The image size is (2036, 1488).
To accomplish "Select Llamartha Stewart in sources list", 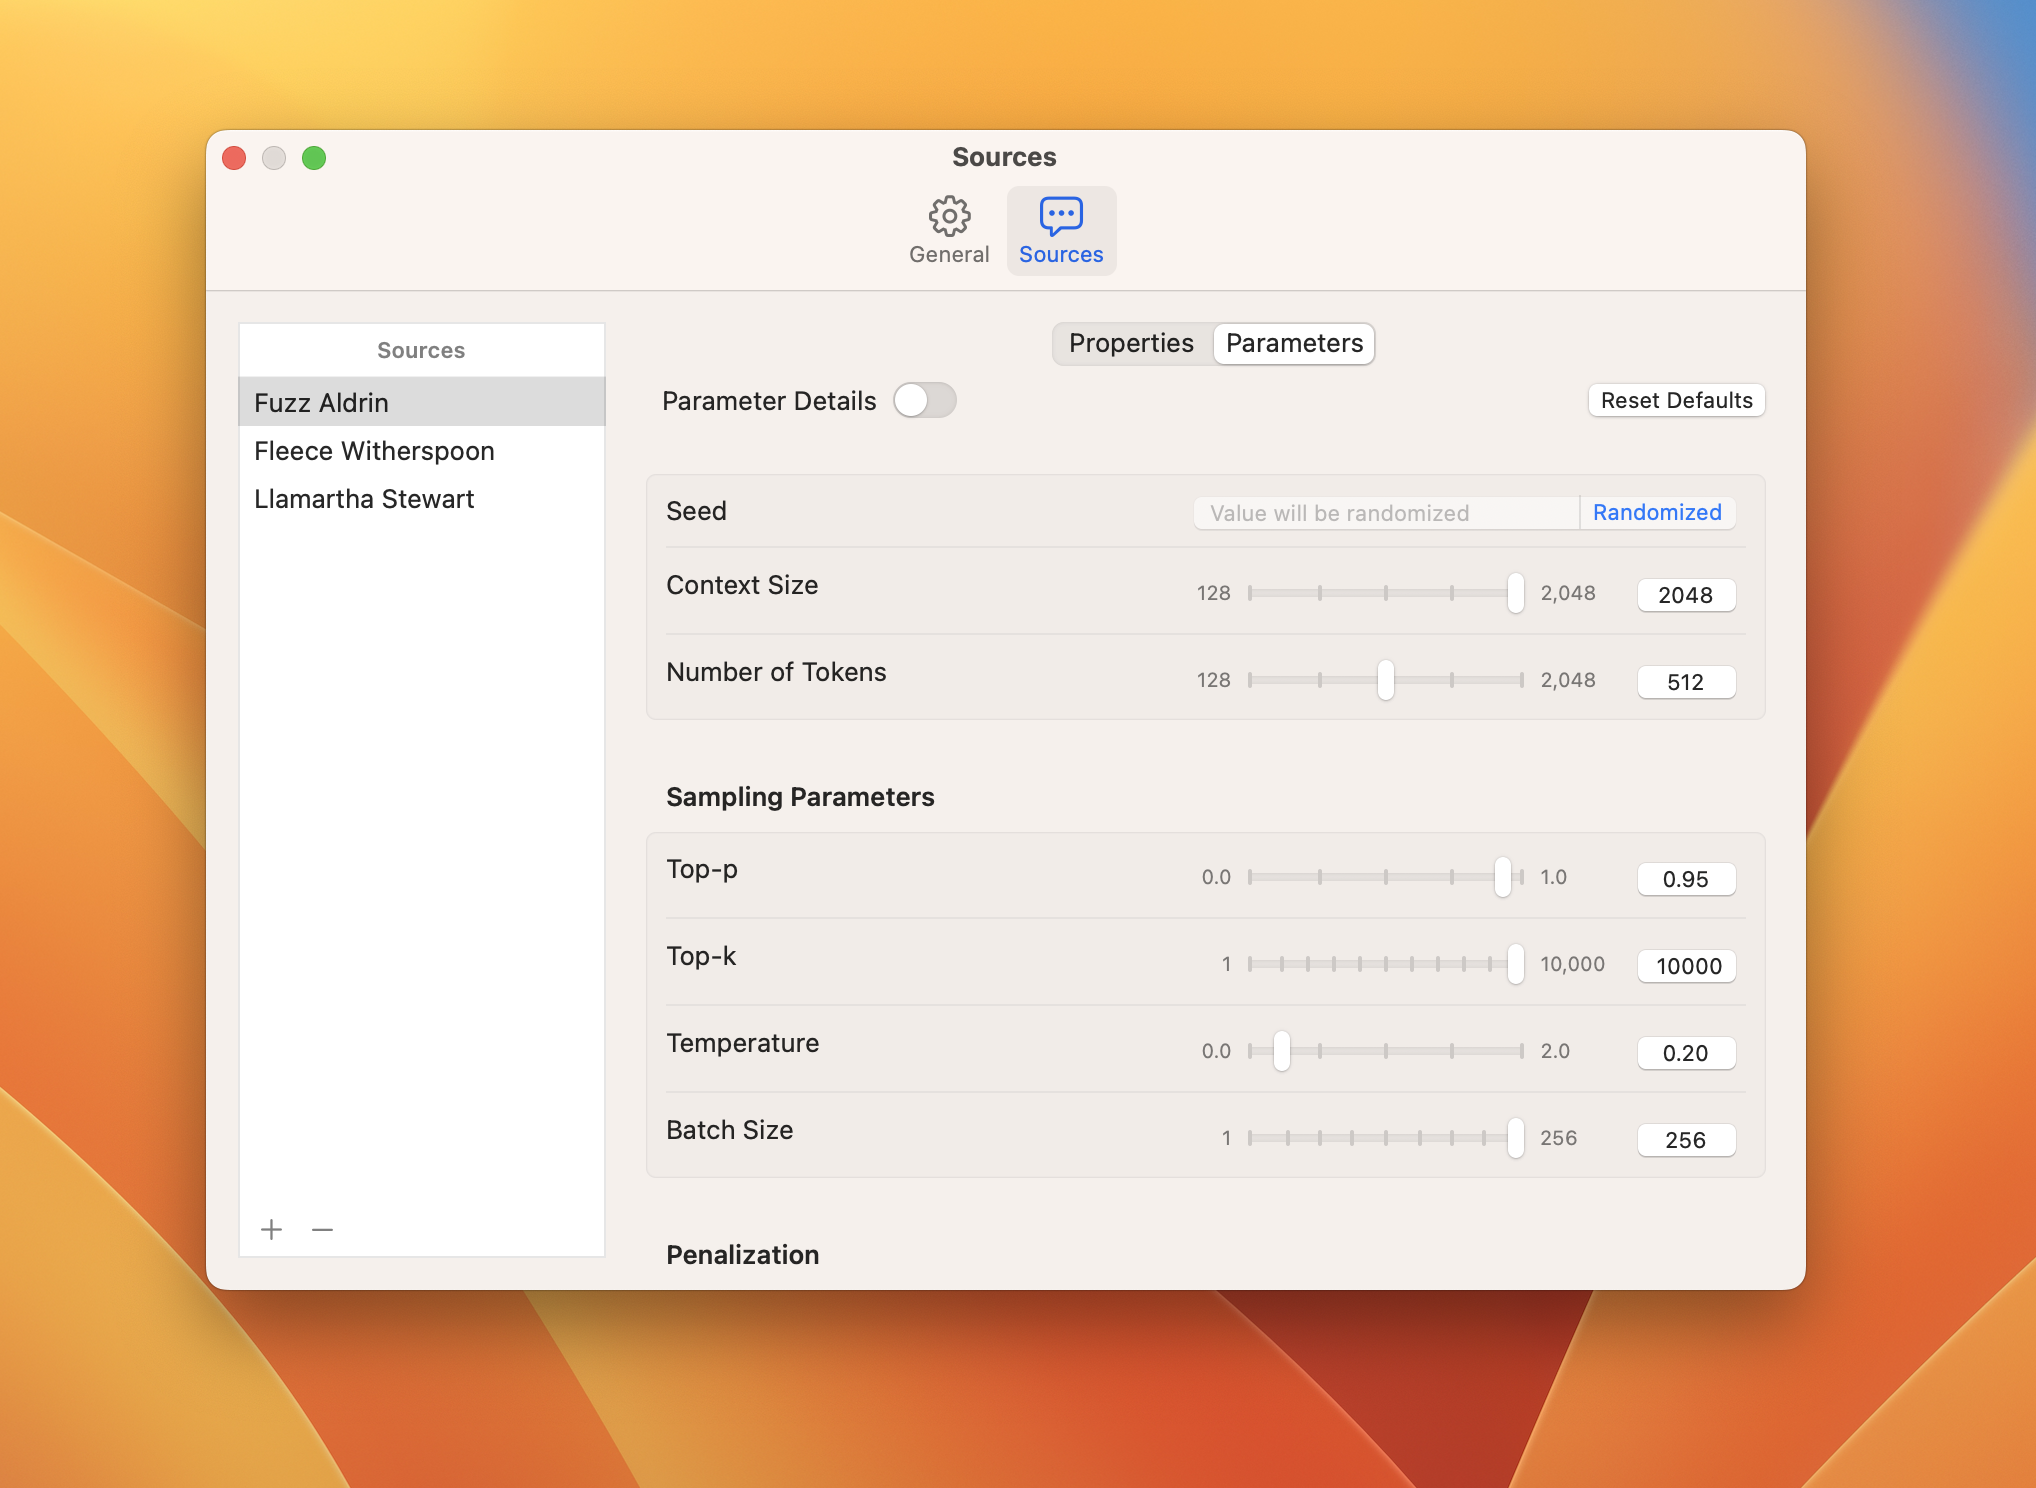I will click(x=422, y=498).
